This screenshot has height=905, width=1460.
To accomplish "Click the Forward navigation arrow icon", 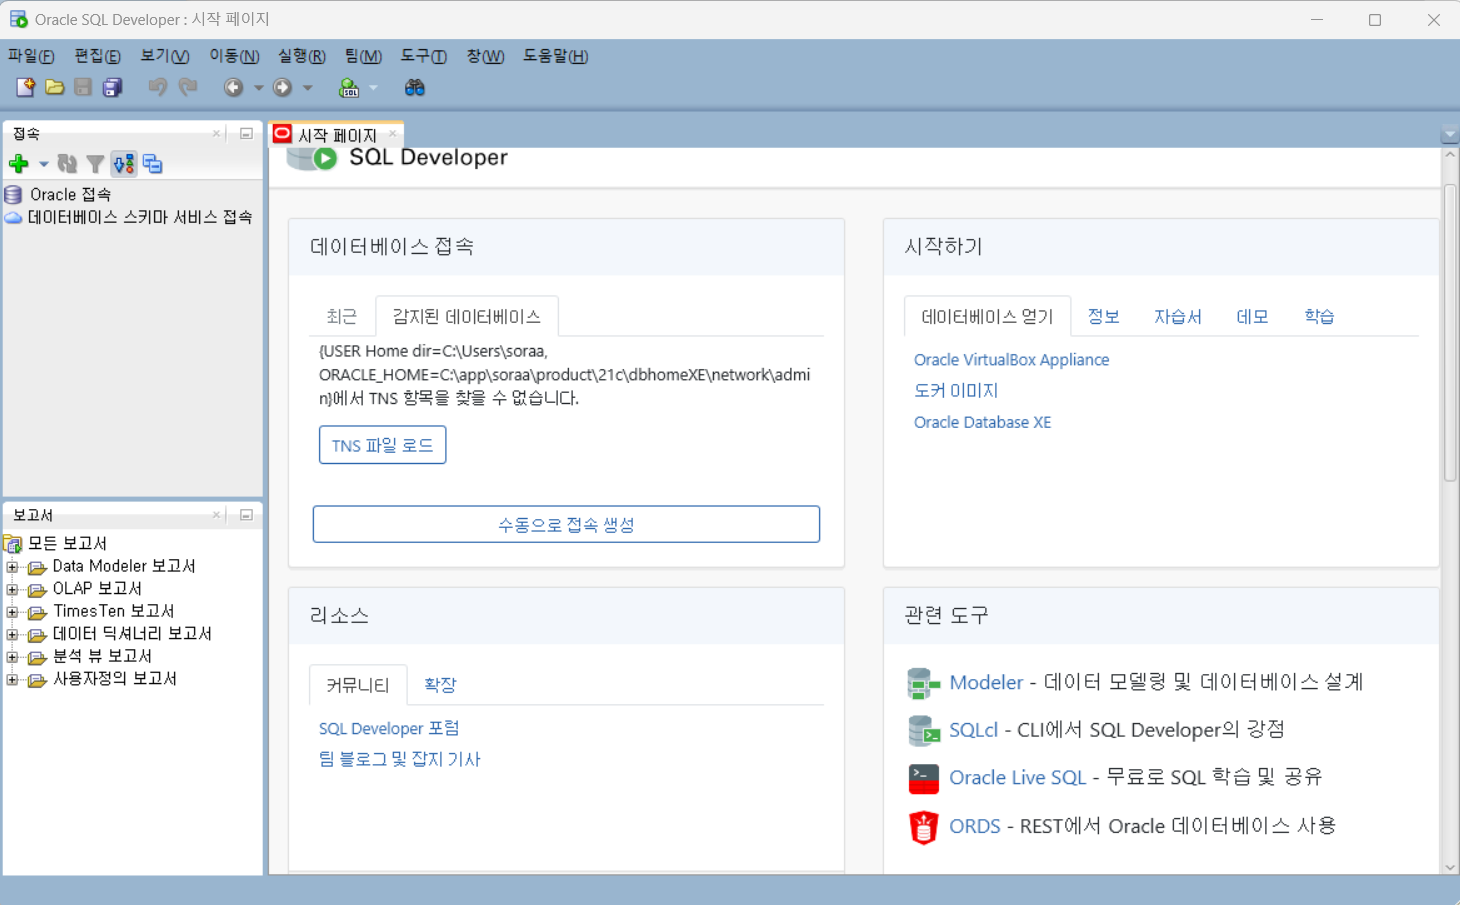I will [283, 87].
